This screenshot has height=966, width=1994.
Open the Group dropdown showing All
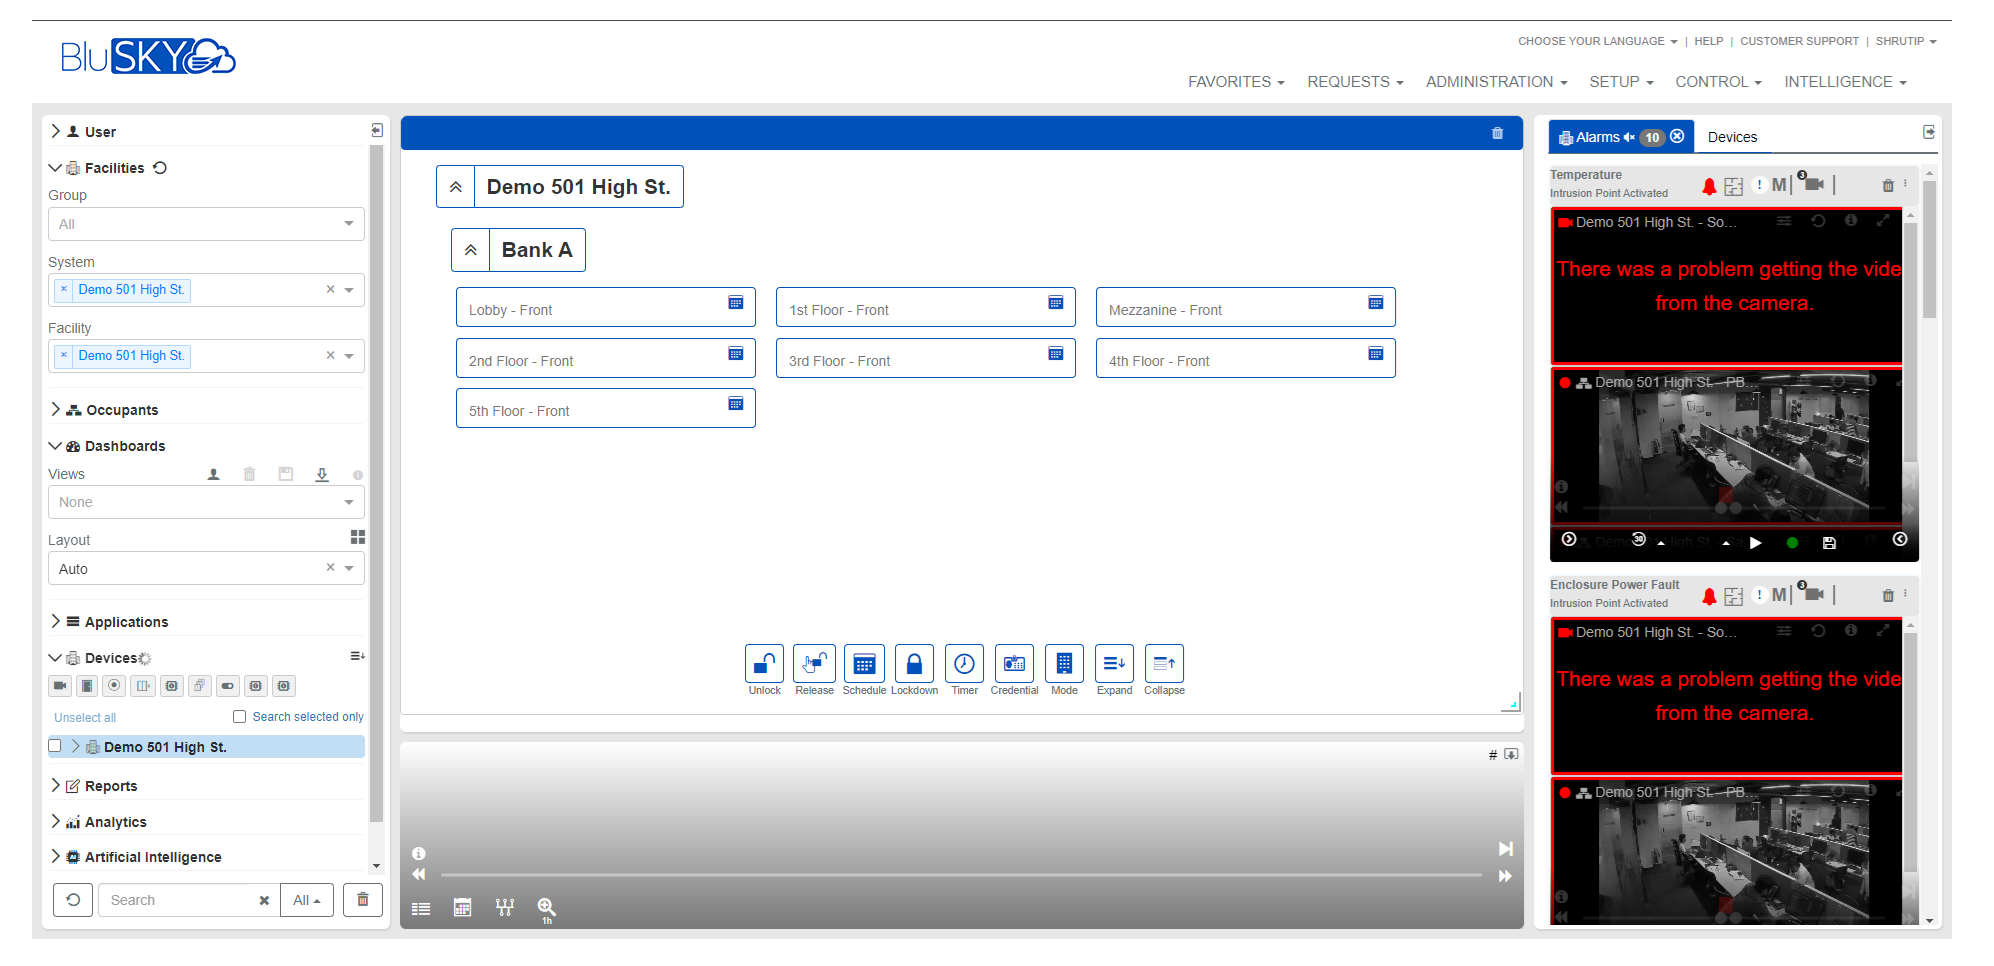206,224
